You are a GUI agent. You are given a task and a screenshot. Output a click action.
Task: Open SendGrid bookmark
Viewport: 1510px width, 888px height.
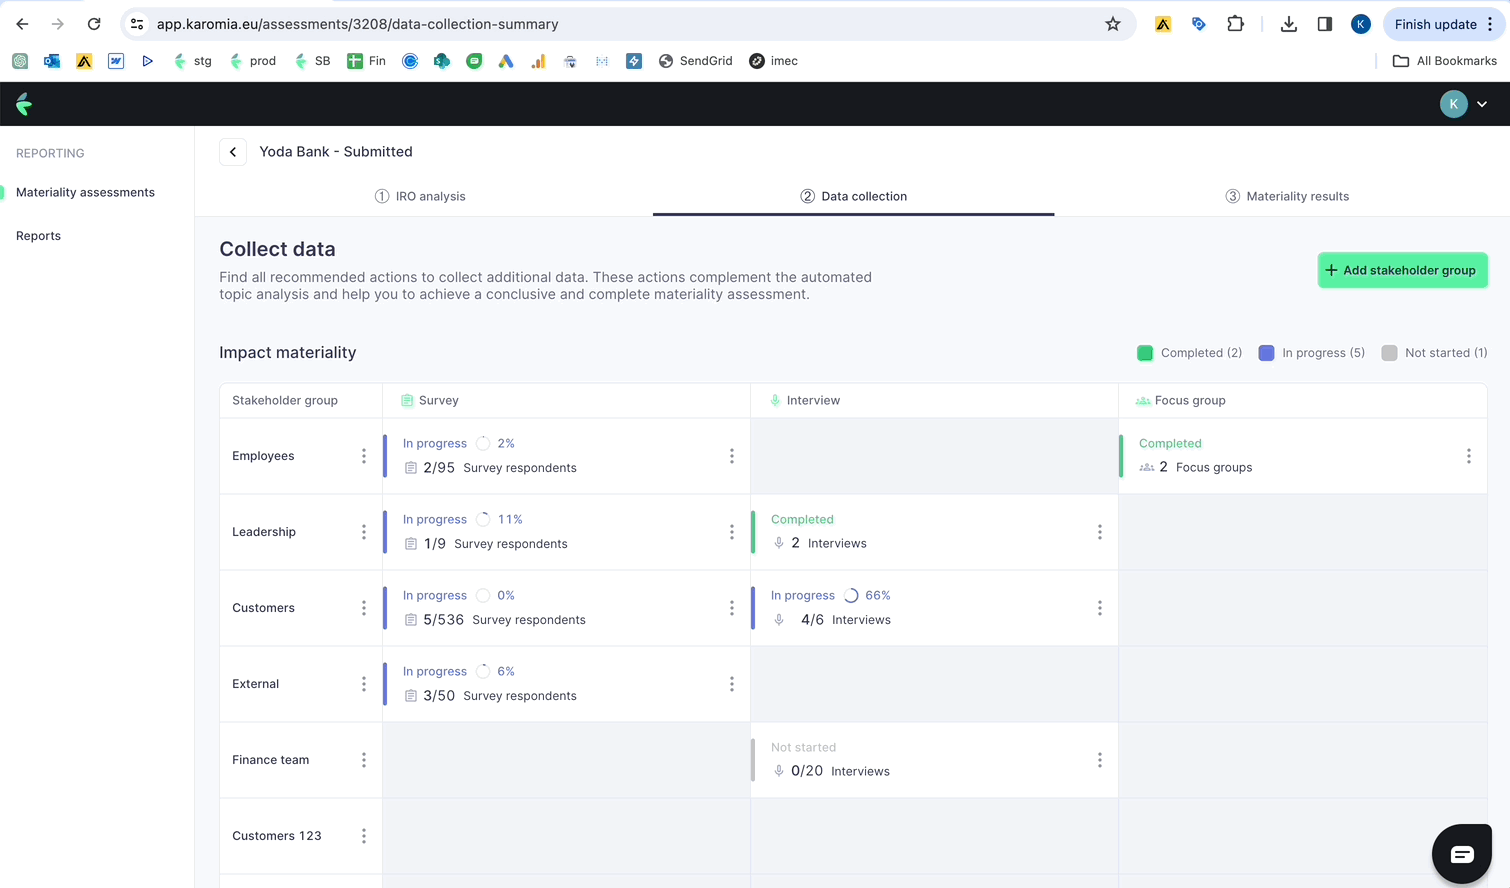(695, 61)
